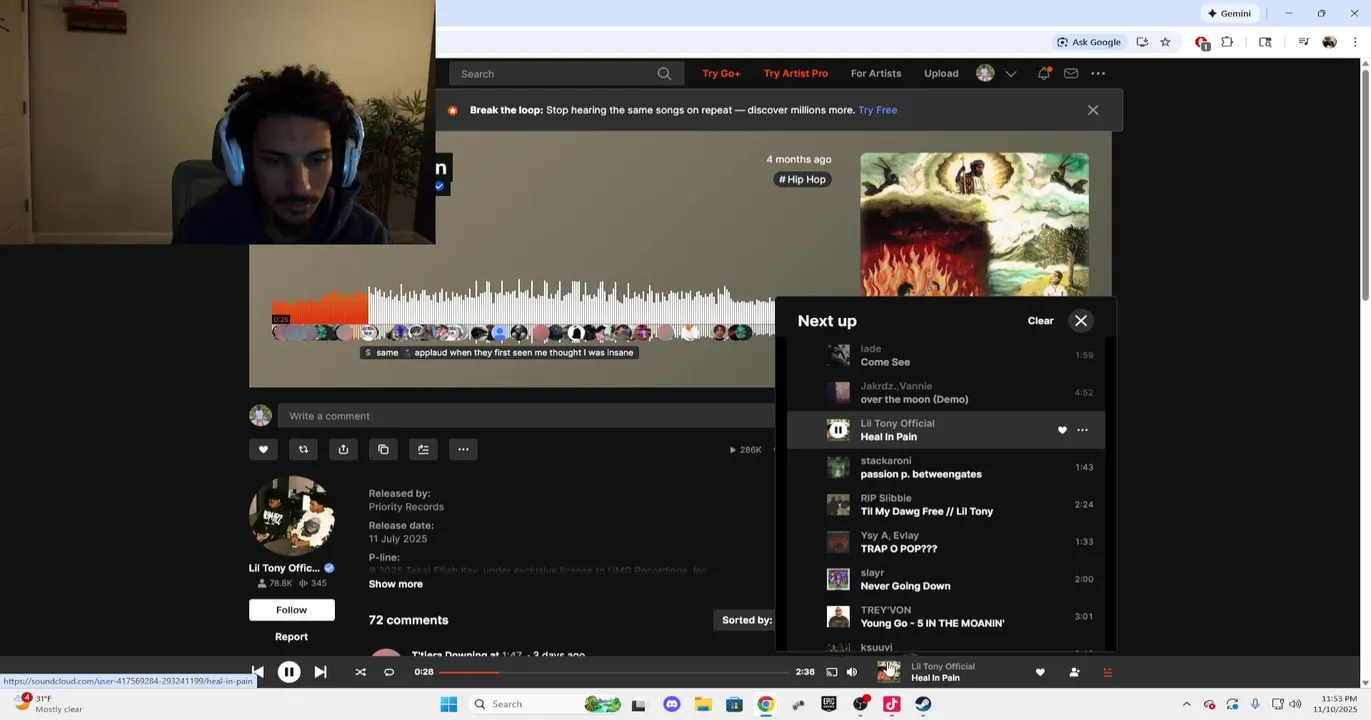Bookmark this page with the star icon

tap(1165, 42)
